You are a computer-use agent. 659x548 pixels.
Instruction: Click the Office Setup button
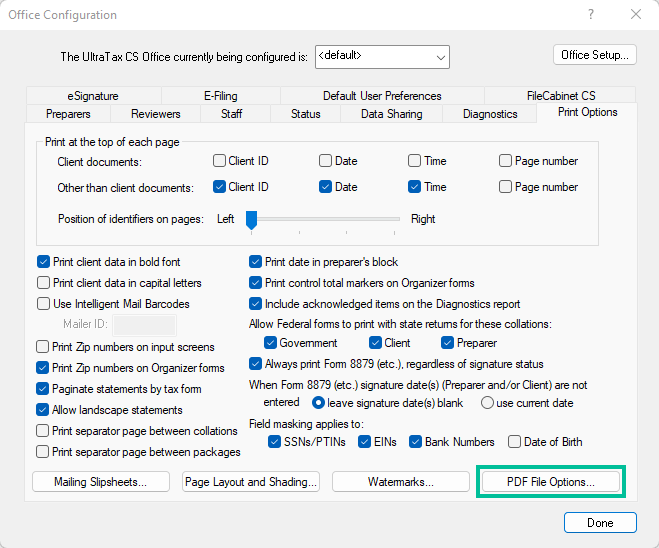point(594,54)
